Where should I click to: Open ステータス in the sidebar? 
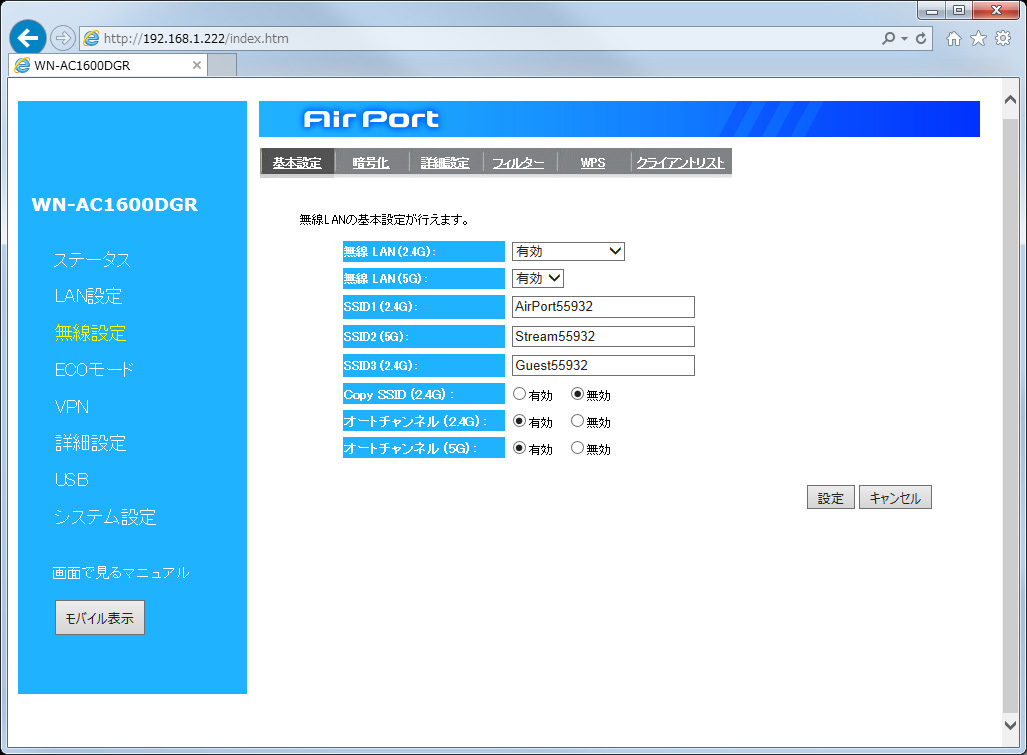click(x=92, y=259)
